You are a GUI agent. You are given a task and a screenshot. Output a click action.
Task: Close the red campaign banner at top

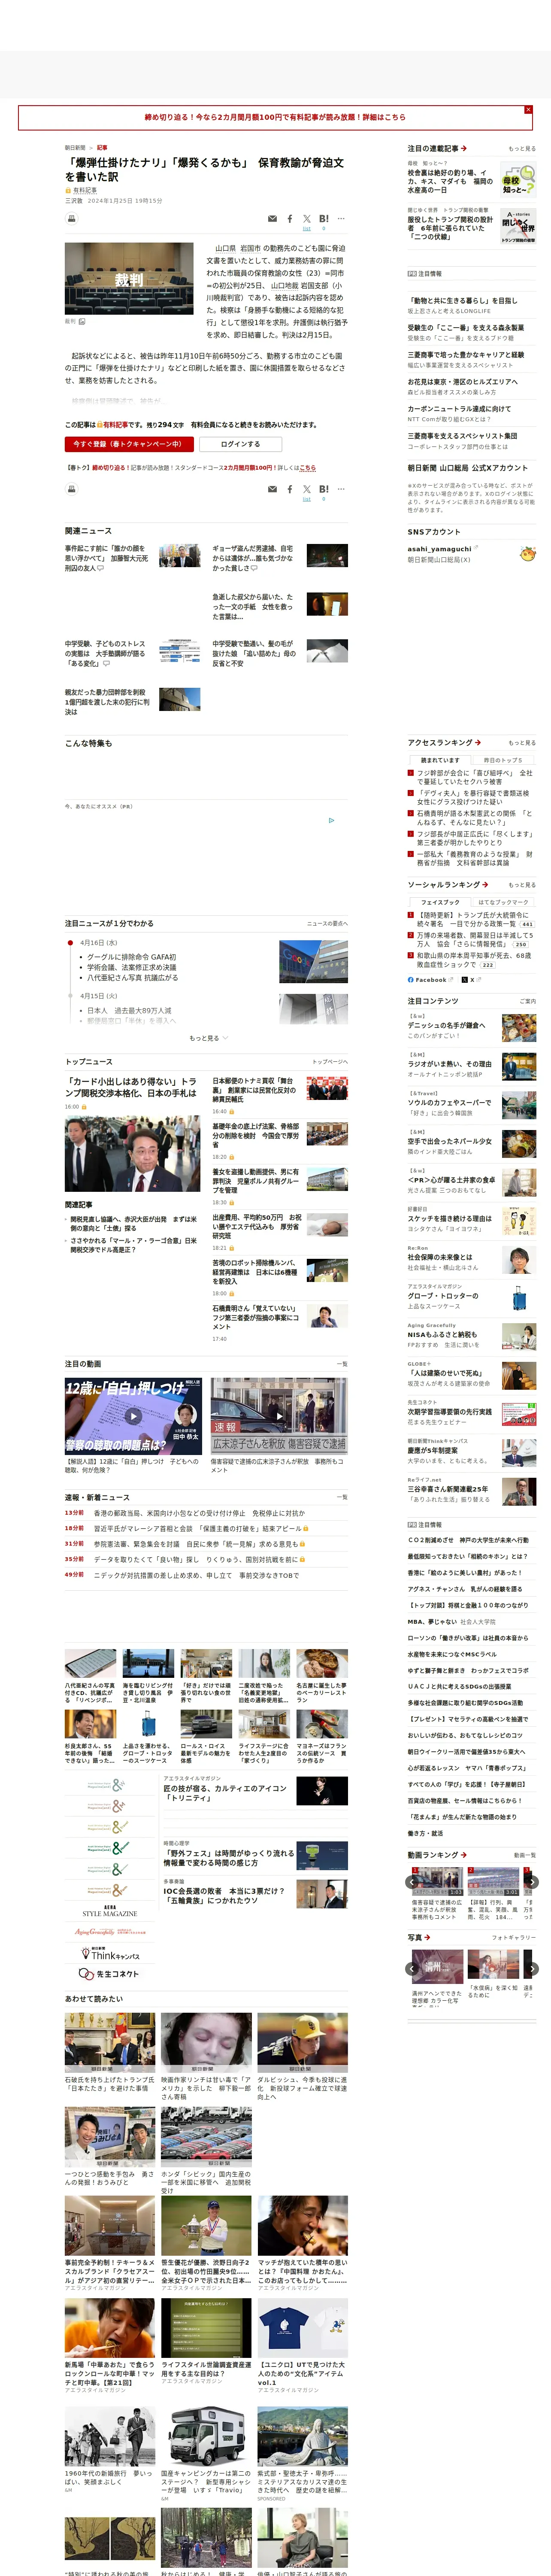point(528,109)
